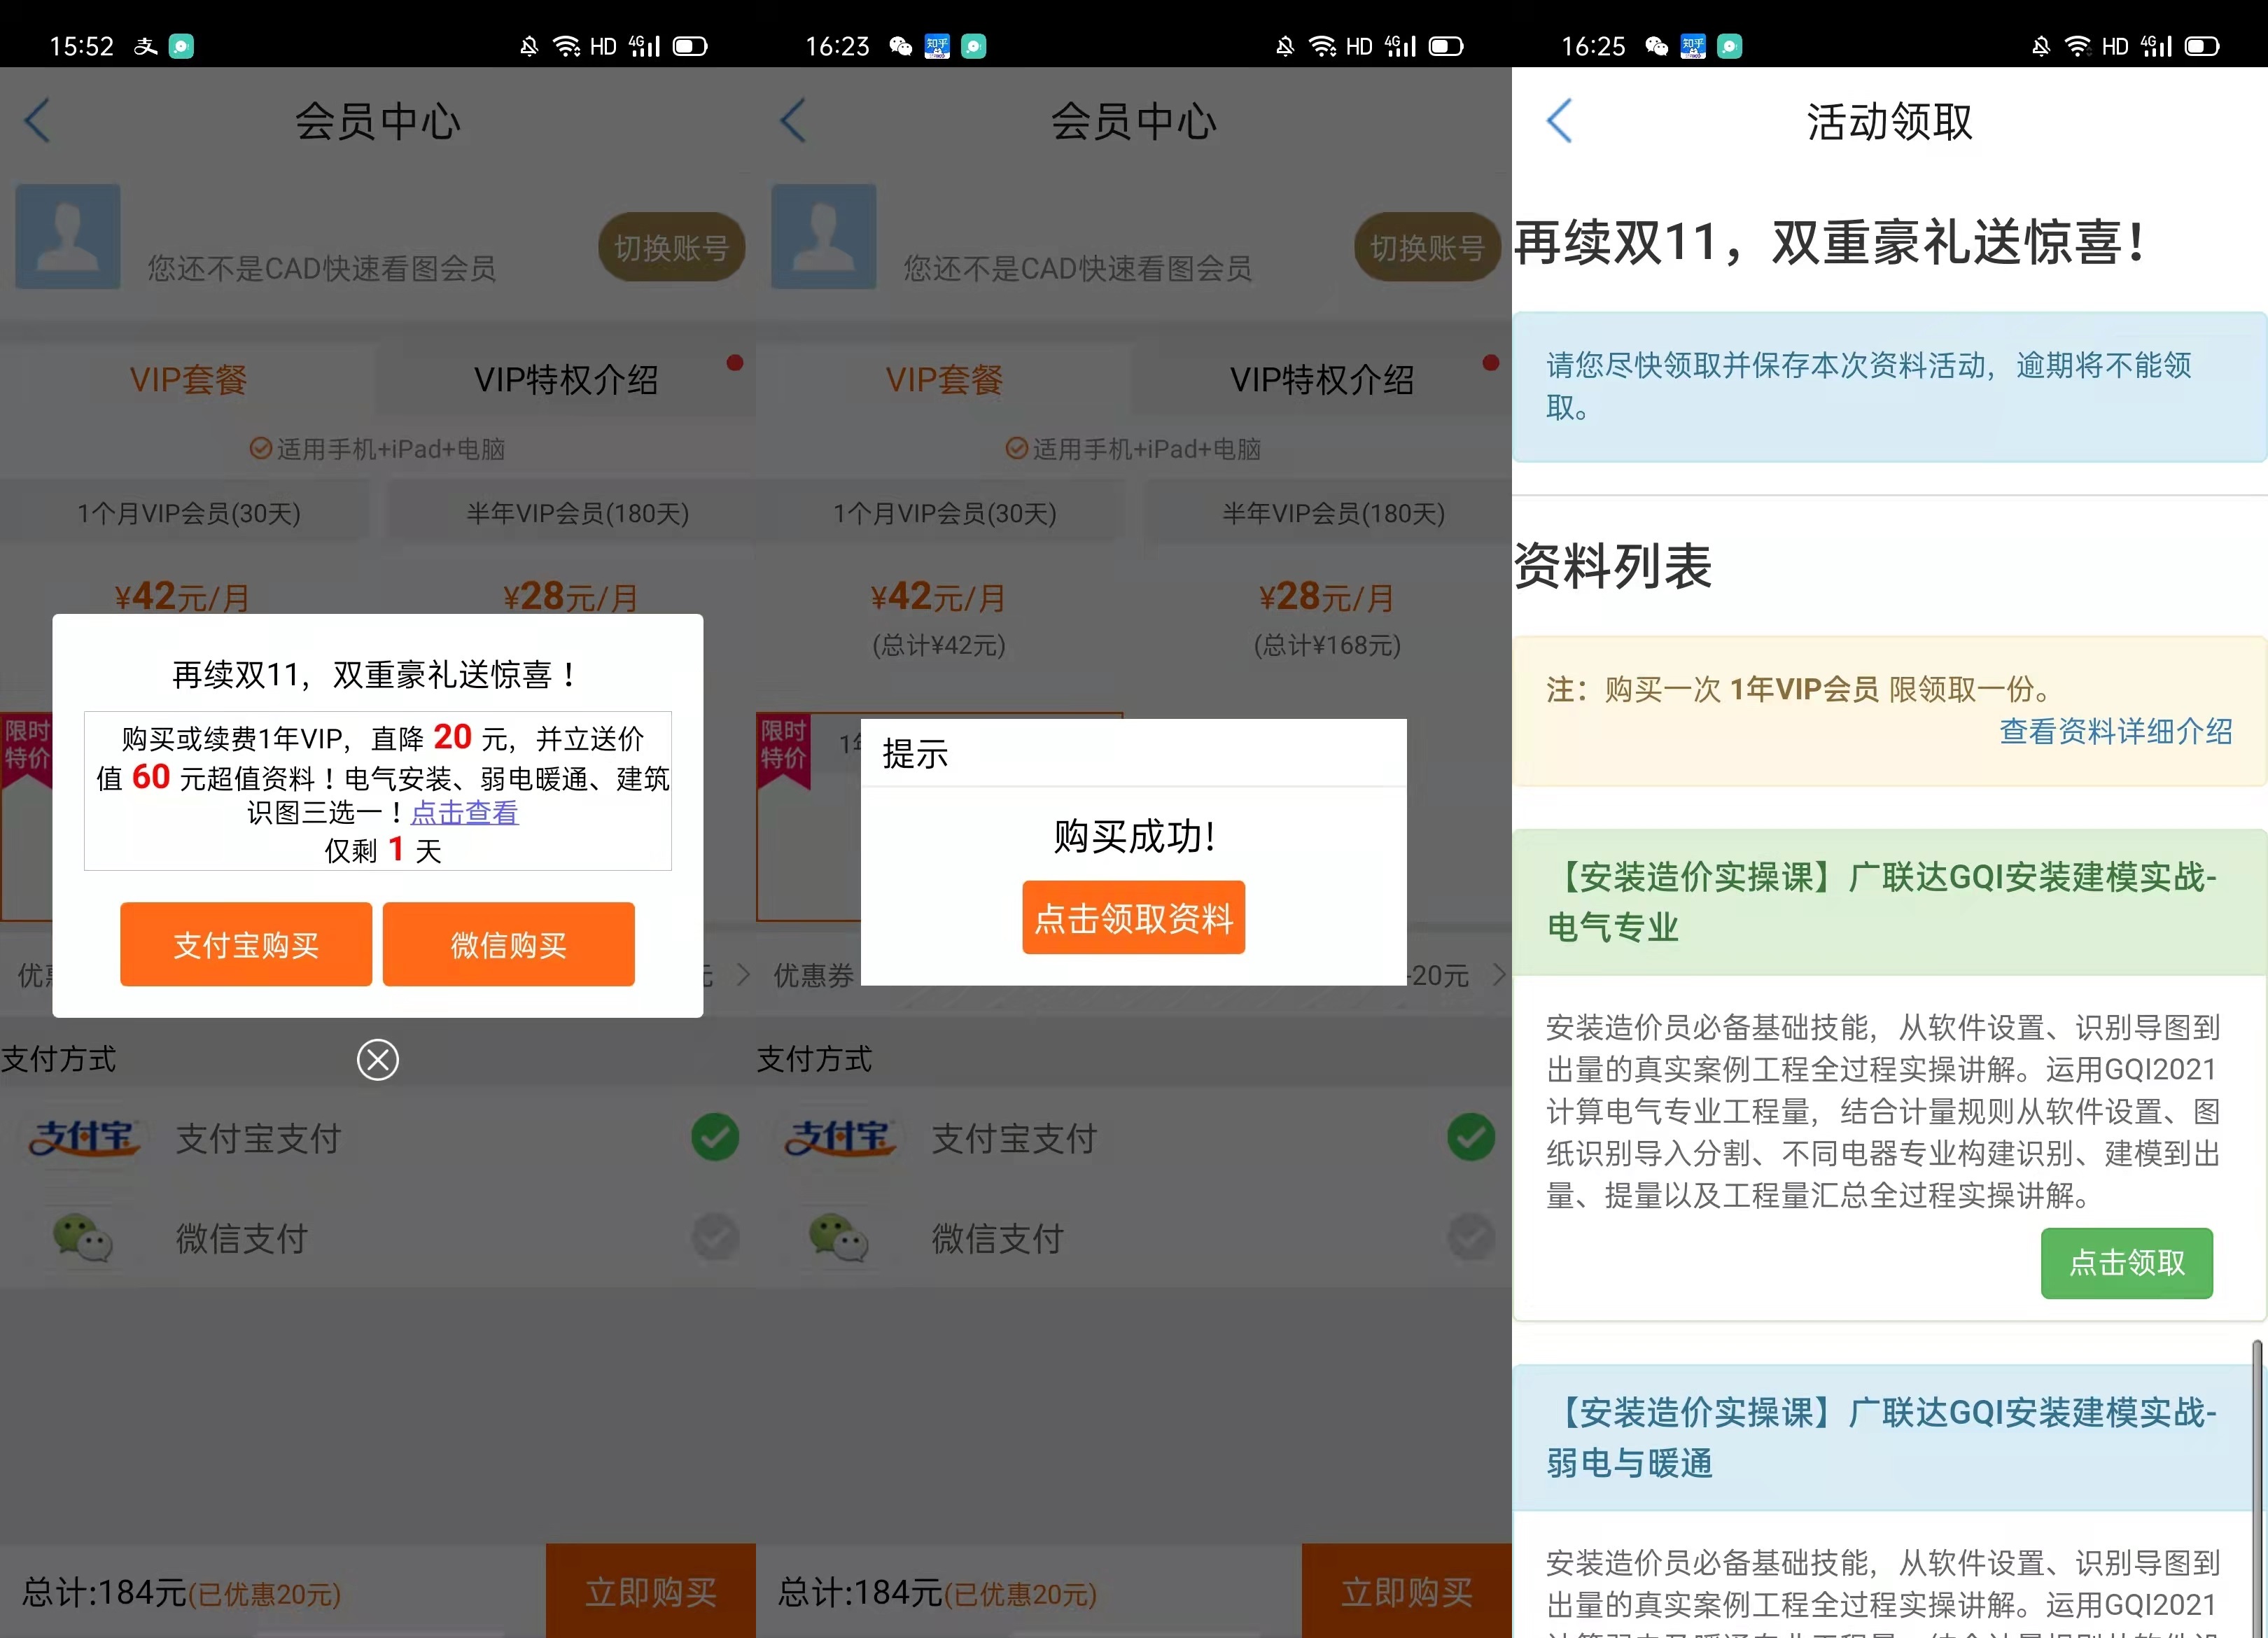This screenshot has width=2268, height=1638.
Task: Tap 限时特价 ribbon, 16:23 screen
Action: click(x=783, y=750)
